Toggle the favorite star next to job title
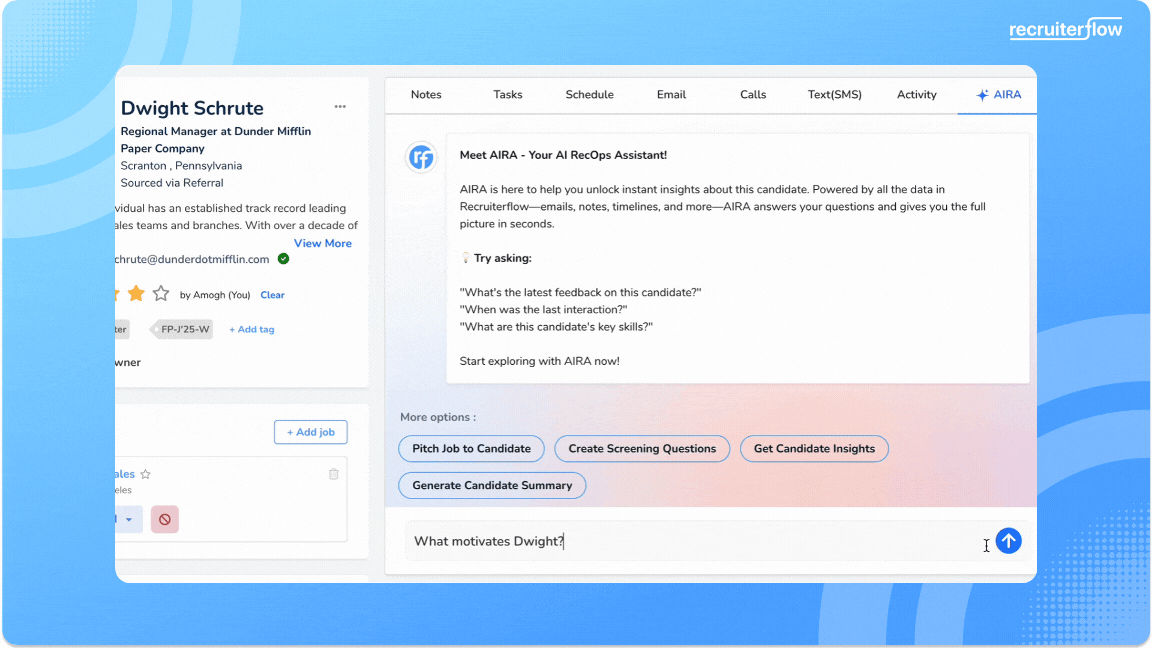The width and height of the screenshot is (1152, 648). click(146, 474)
